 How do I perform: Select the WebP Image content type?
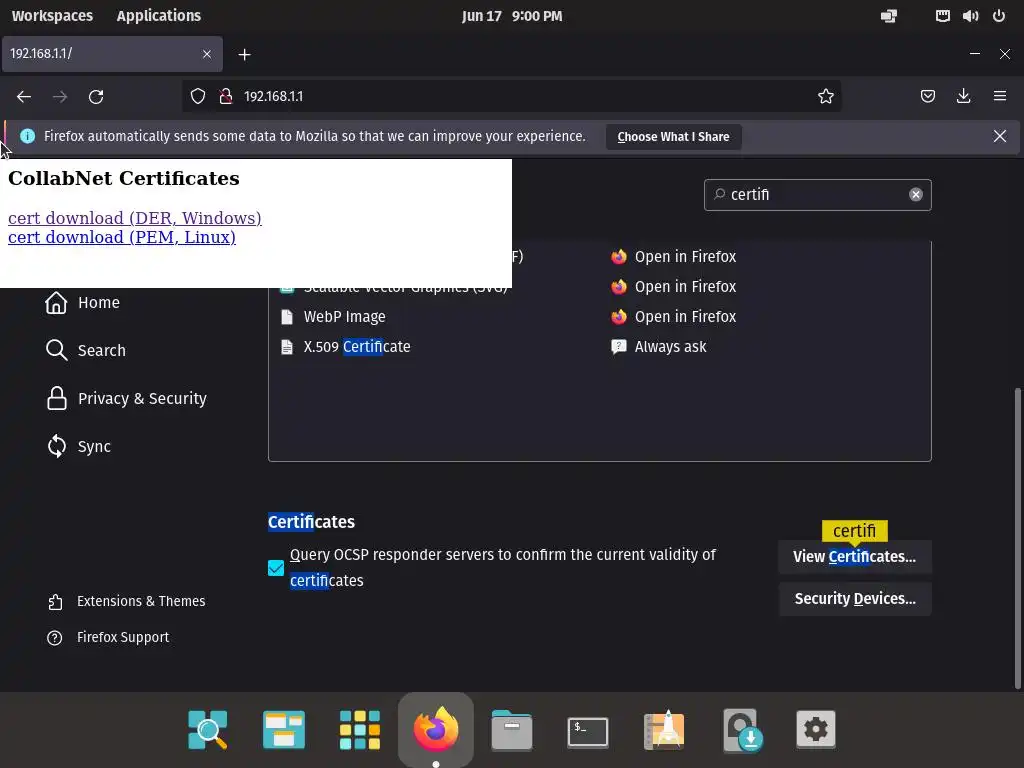coord(344,317)
